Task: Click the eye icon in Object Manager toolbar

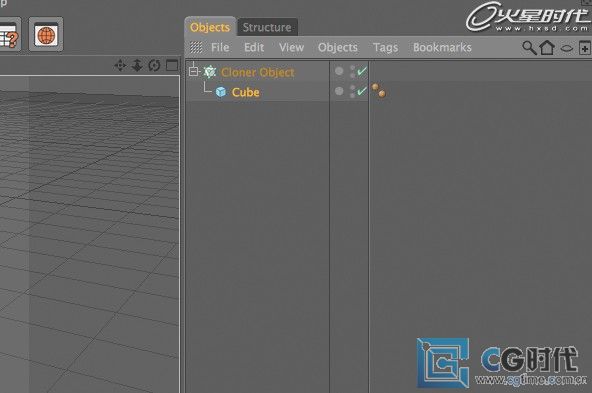Action: [x=567, y=48]
